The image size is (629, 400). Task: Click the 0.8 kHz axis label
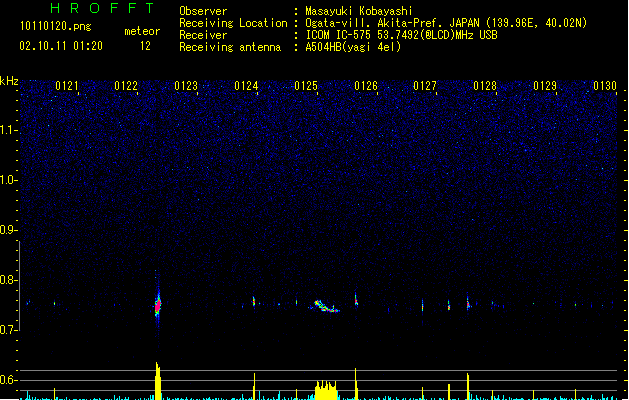8,280
